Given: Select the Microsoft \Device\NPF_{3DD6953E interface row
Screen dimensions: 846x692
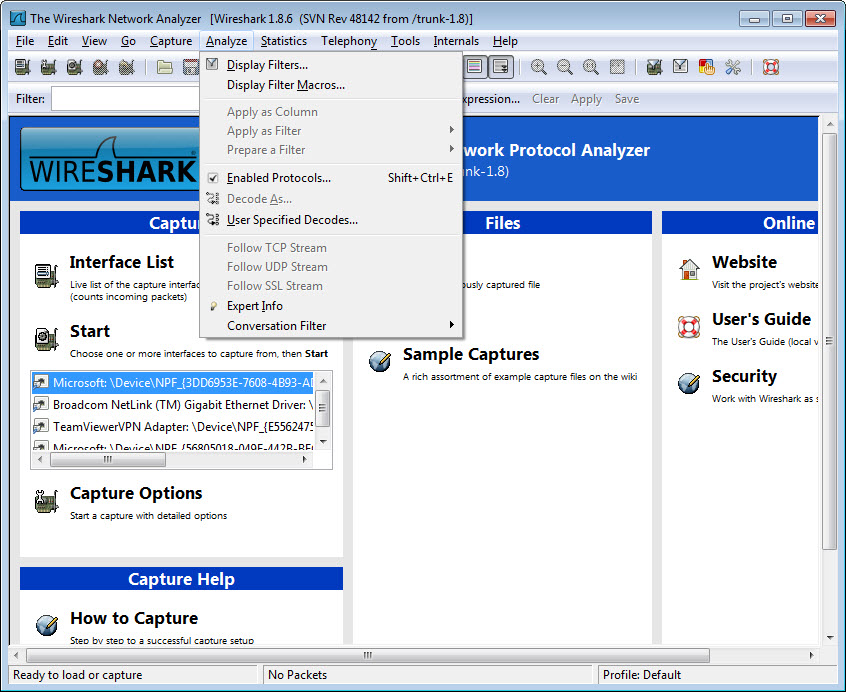Looking at the screenshot, I should tap(173, 382).
